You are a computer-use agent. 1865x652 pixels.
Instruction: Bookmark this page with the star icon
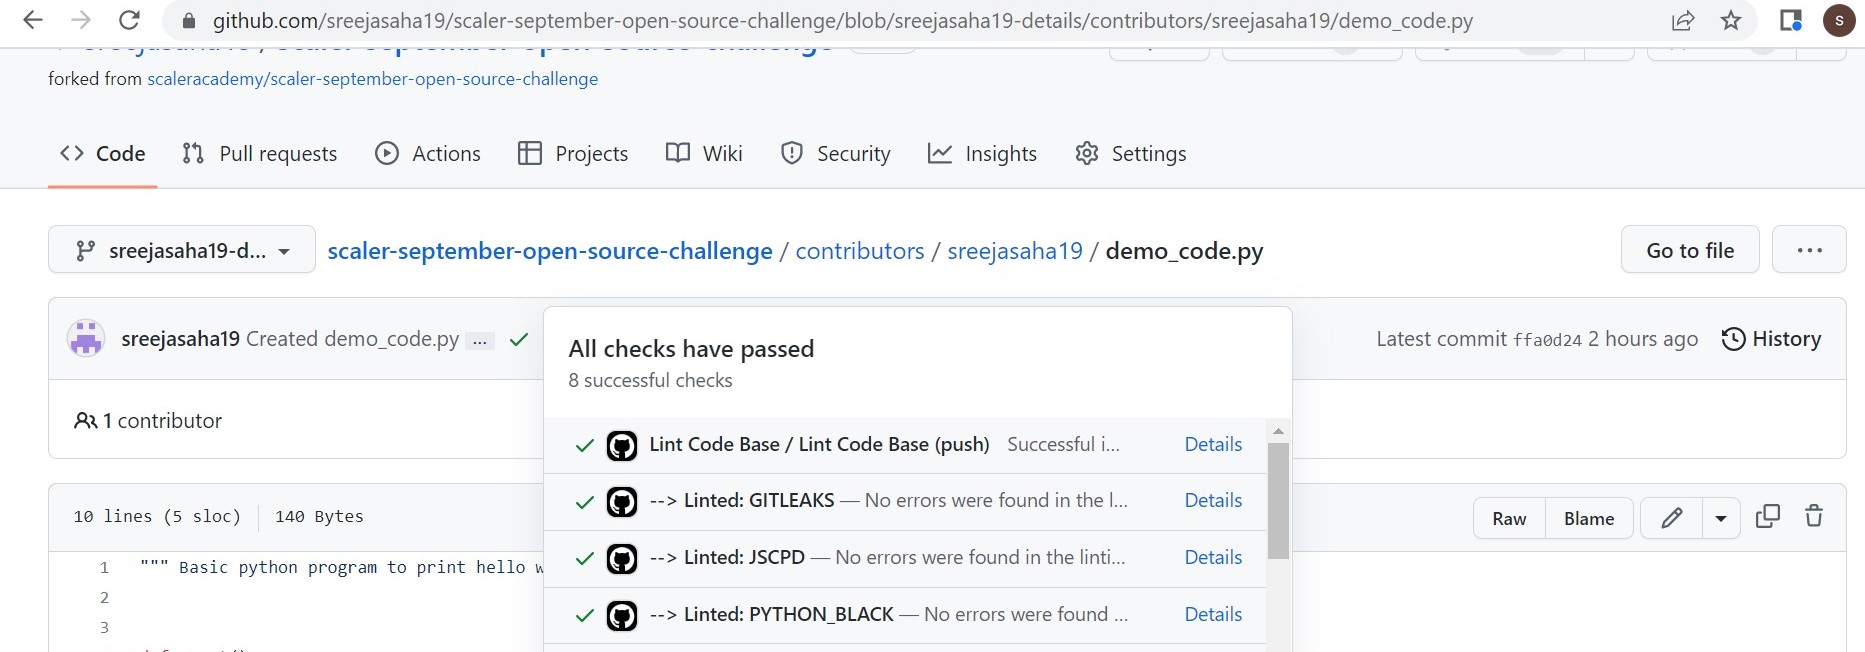(1731, 20)
